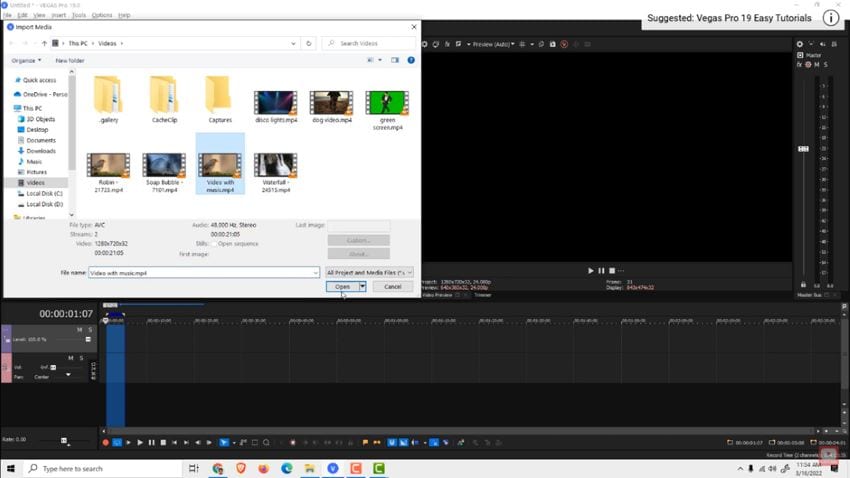Click the Record button in transport bar
This screenshot has height=478, width=850.
105,443
